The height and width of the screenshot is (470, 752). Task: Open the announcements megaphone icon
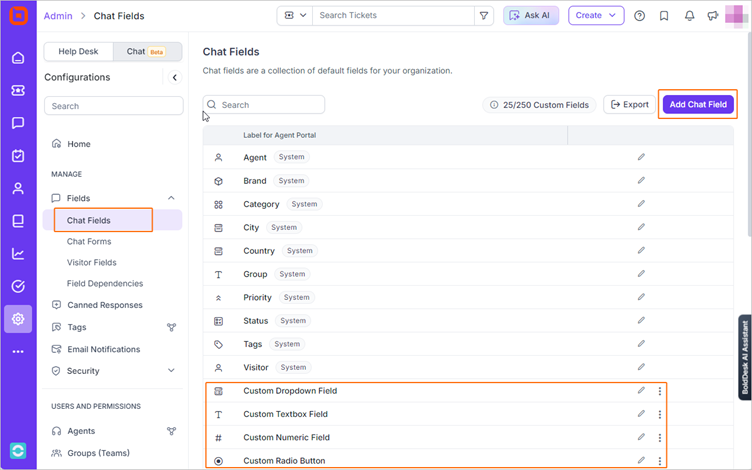713,16
